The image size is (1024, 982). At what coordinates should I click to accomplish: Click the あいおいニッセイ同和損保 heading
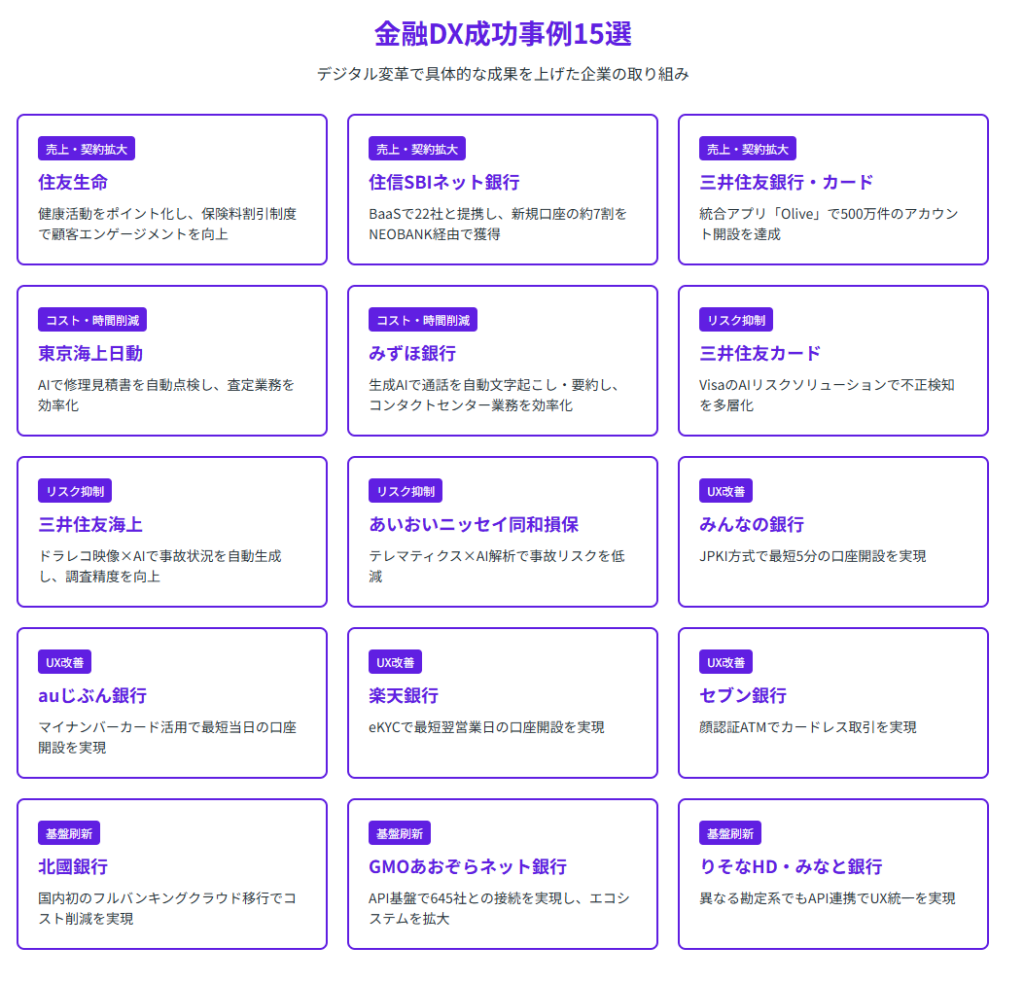click(473, 524)
